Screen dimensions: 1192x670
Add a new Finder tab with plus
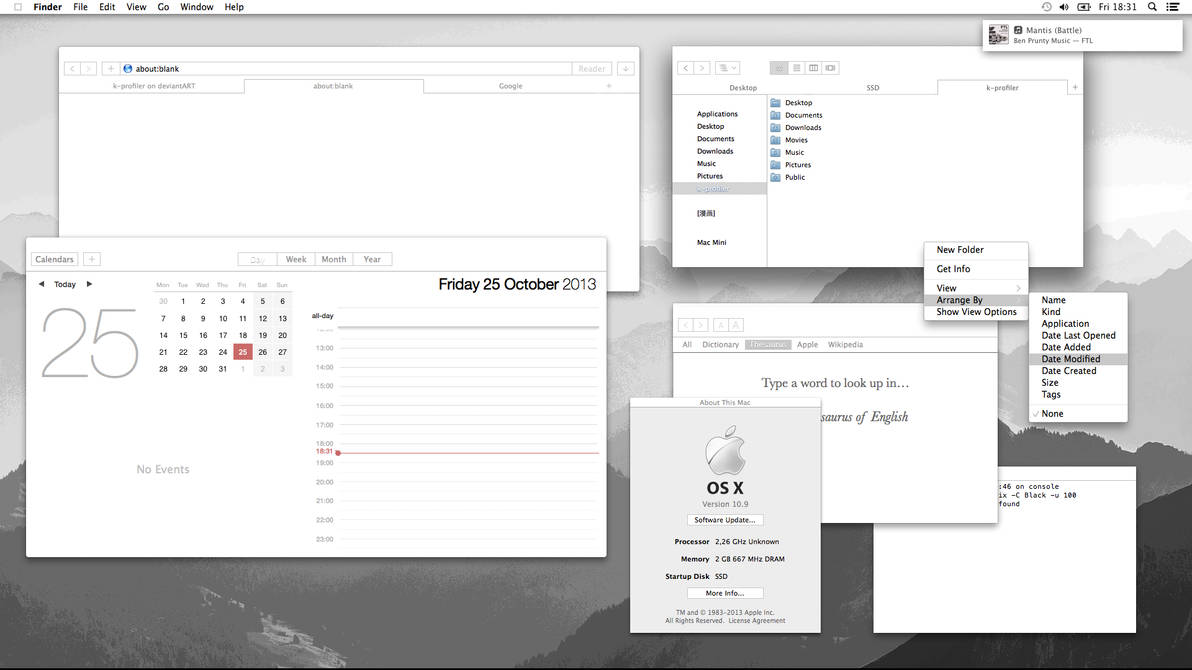click(1075, 87)
